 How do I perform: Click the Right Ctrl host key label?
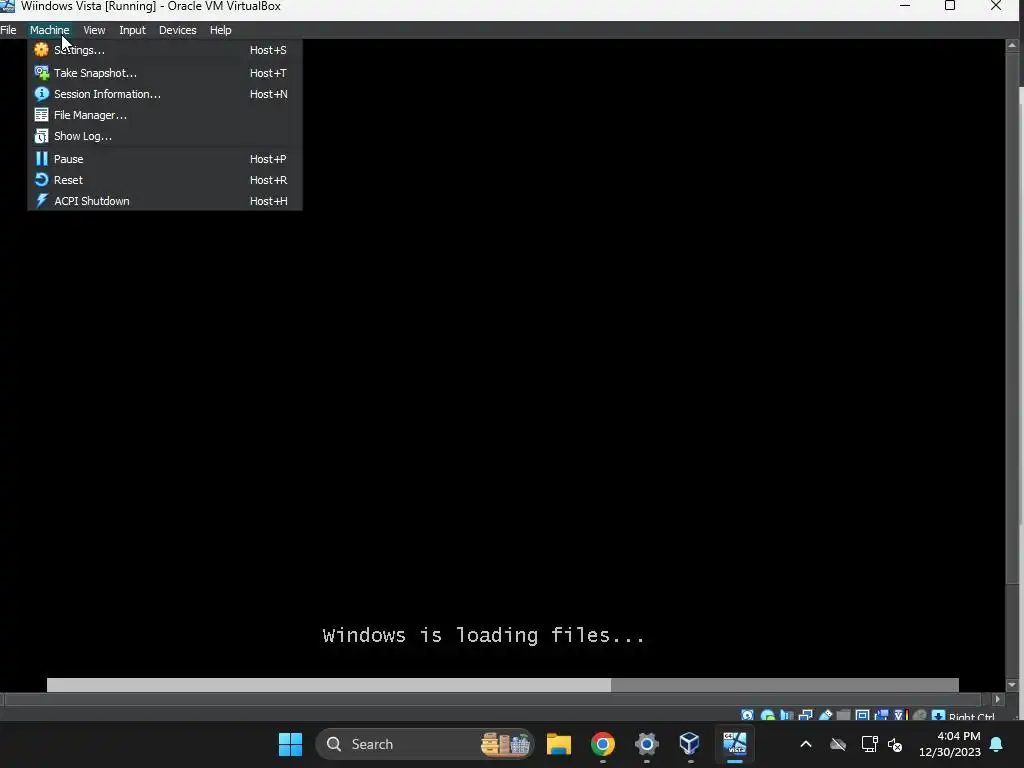pos(972,716)
